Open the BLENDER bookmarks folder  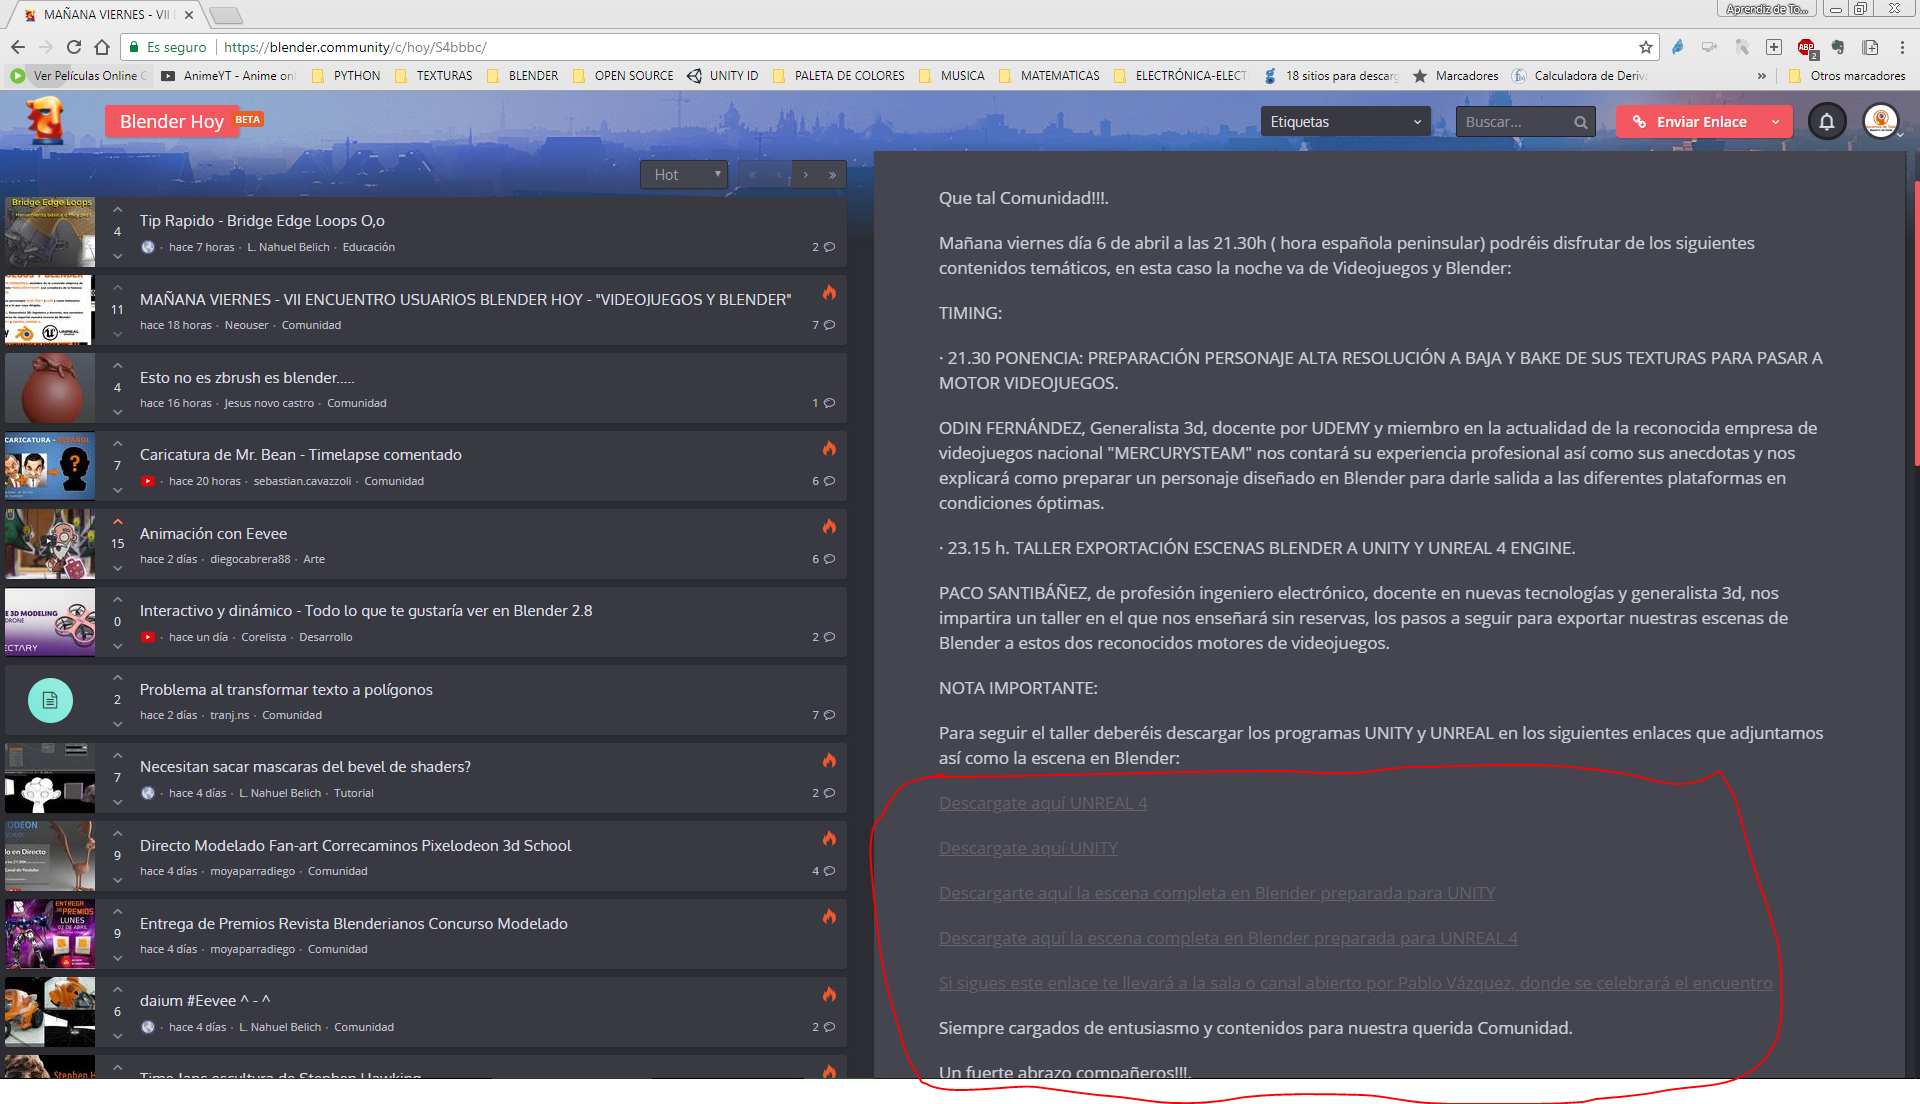pos(522,76)
